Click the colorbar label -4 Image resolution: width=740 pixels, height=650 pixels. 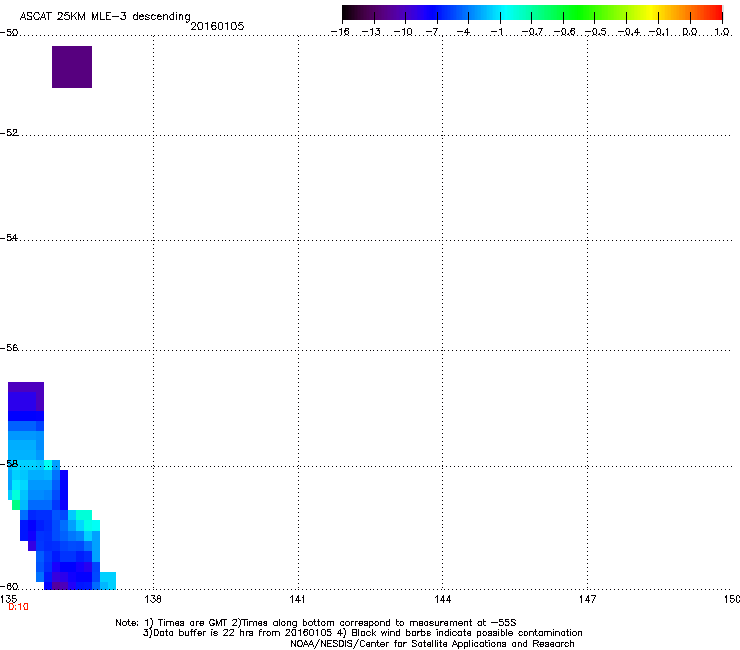tap(463, 32)
